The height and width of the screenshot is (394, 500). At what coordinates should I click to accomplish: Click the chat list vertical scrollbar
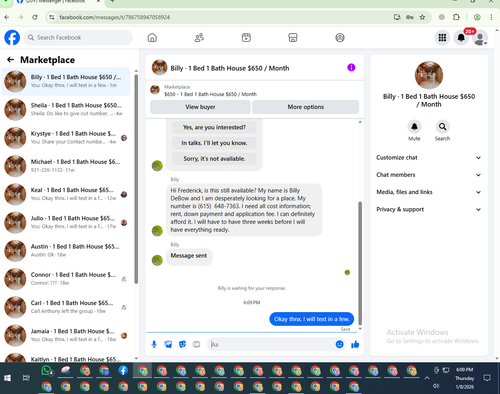tap(136, 179)
